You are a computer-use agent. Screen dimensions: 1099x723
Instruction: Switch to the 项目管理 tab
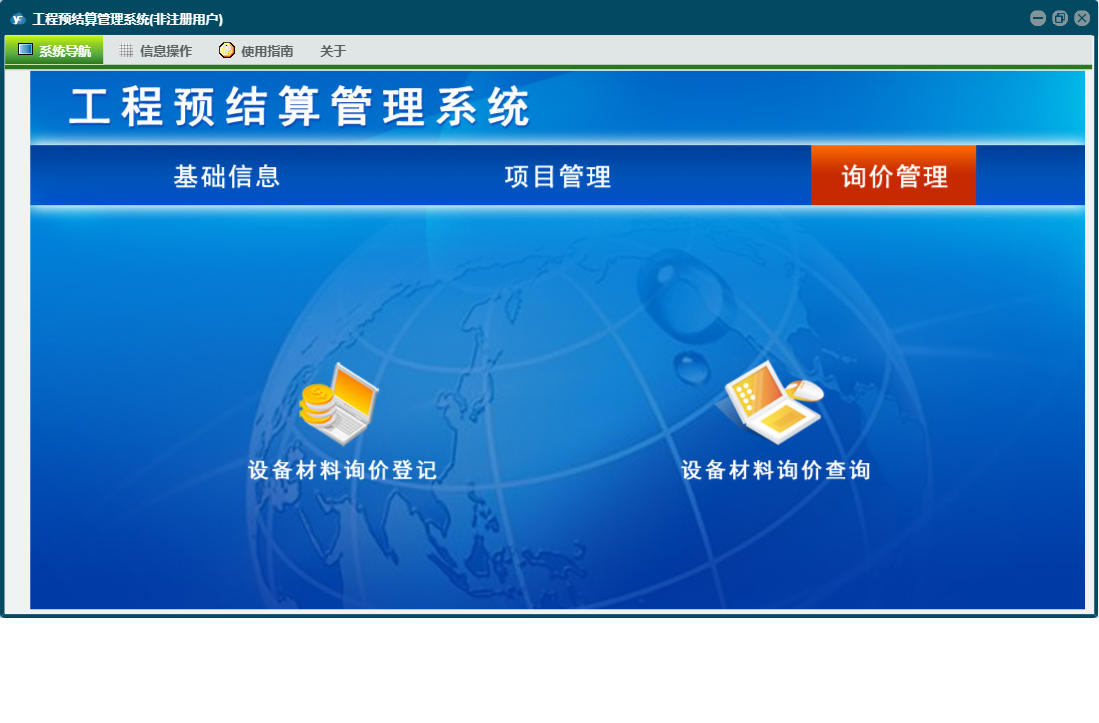[558, 176]
